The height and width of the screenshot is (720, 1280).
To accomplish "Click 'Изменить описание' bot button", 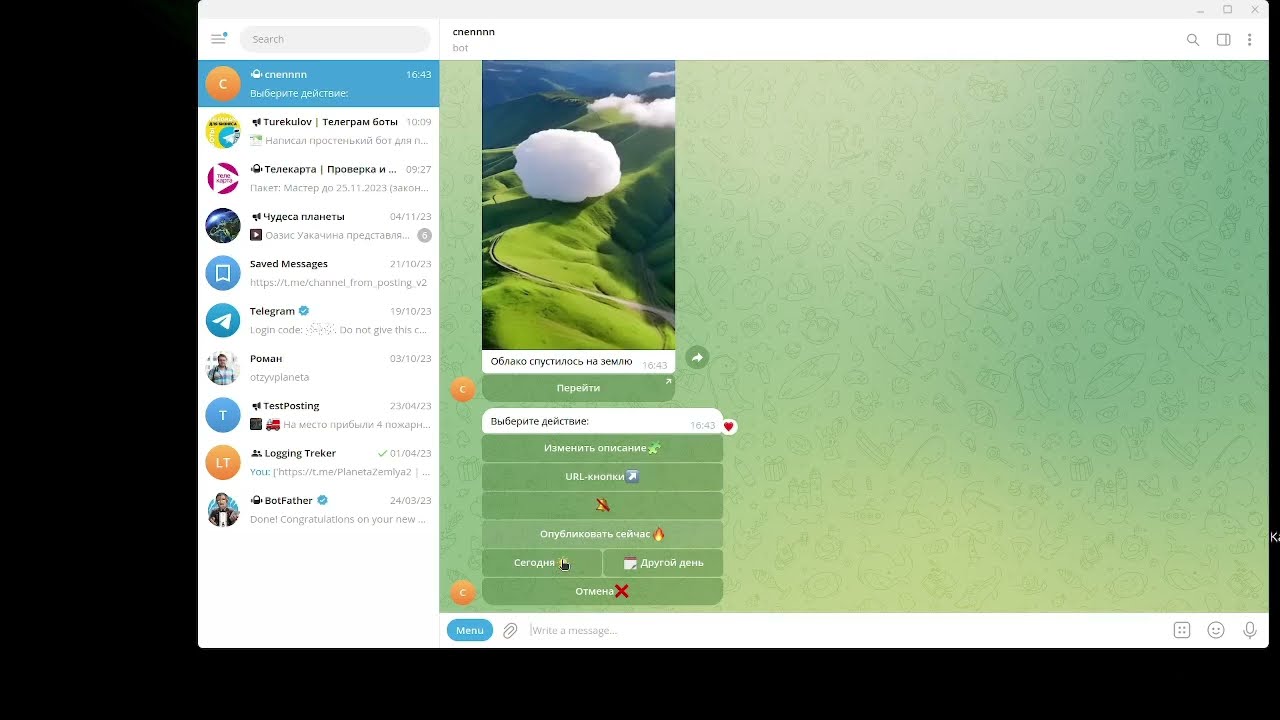I will 602,448.
